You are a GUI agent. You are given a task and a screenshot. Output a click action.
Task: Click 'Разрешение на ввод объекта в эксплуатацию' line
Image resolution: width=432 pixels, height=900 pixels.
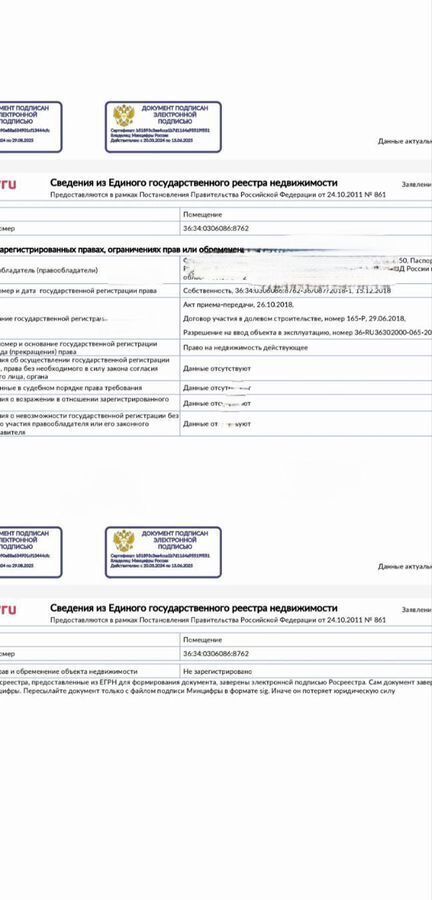click(x=308, y=332)
